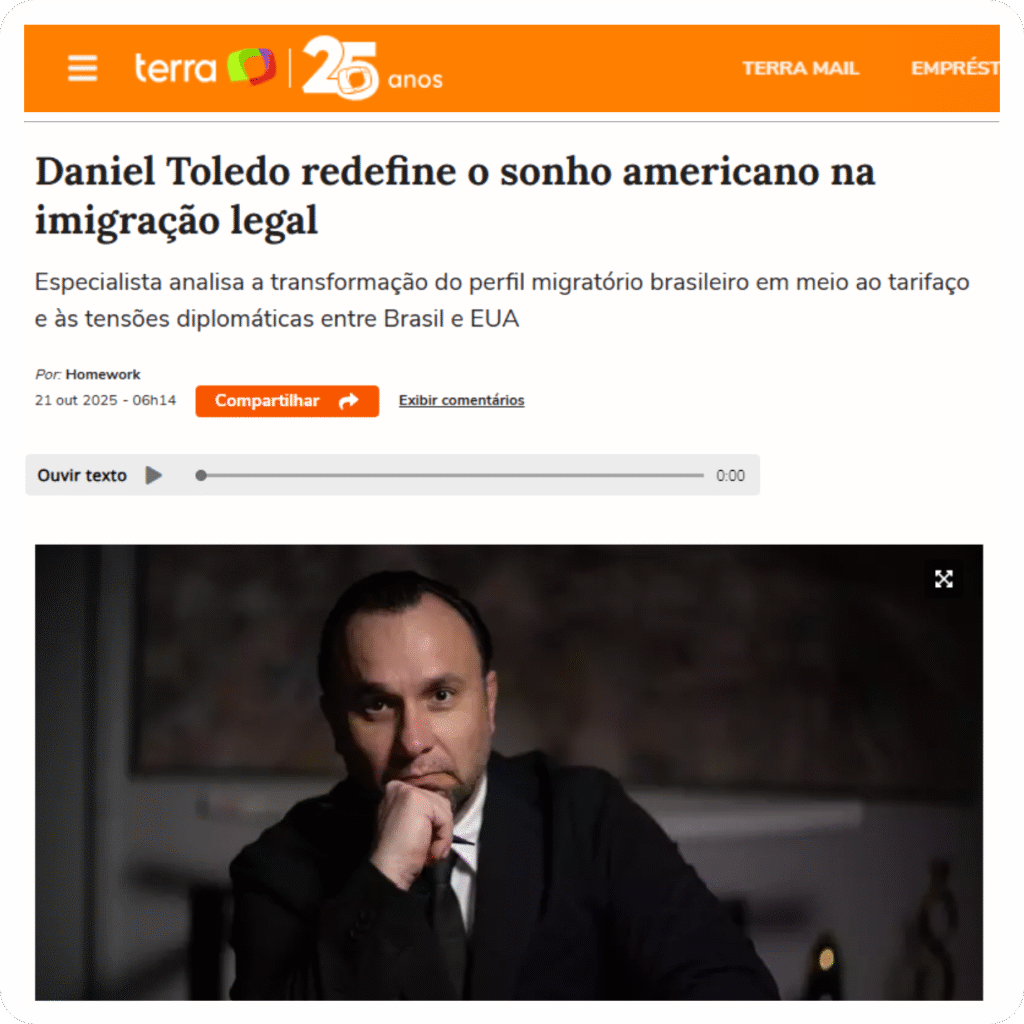
Task: Open the Exibir comentários link
Action: (462, 400)
